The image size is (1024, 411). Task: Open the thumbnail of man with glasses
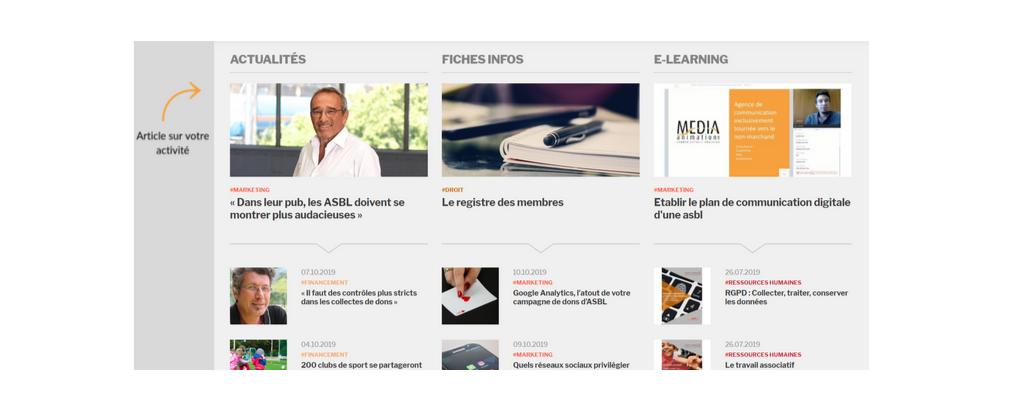coord(258,296)
